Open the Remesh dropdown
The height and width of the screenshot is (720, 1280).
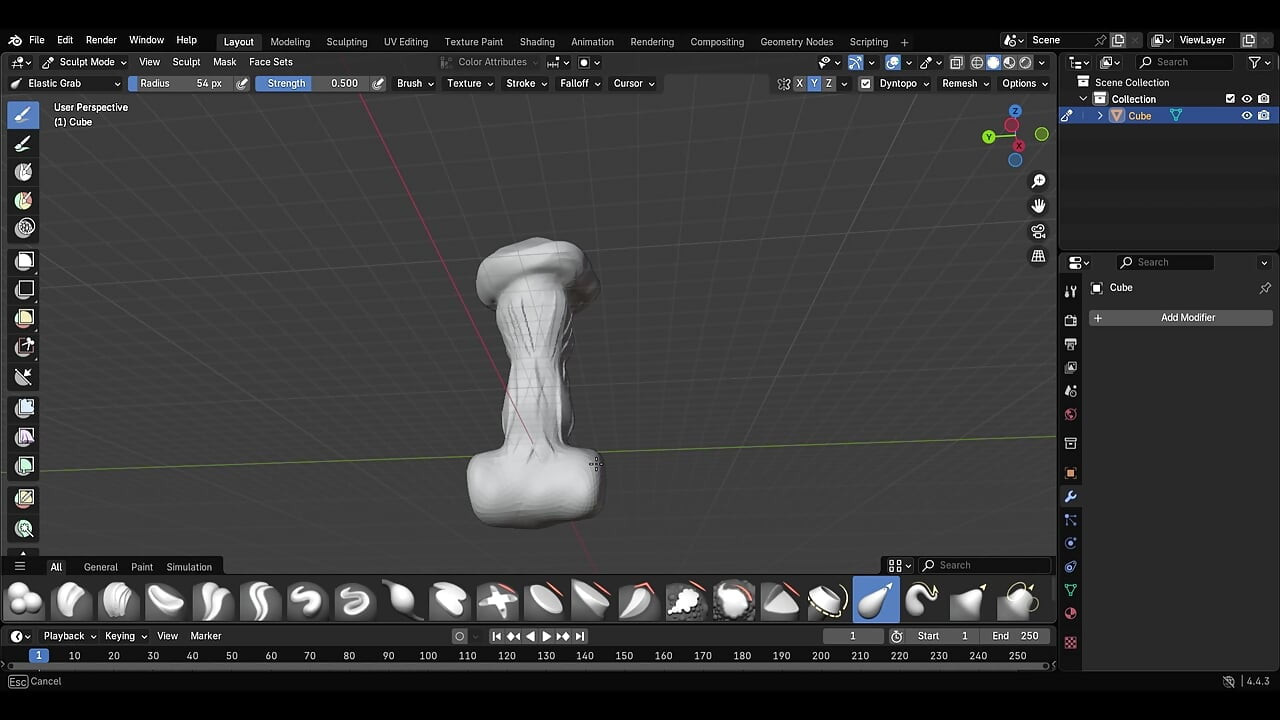pyautogui.click(x=965, y=83)
